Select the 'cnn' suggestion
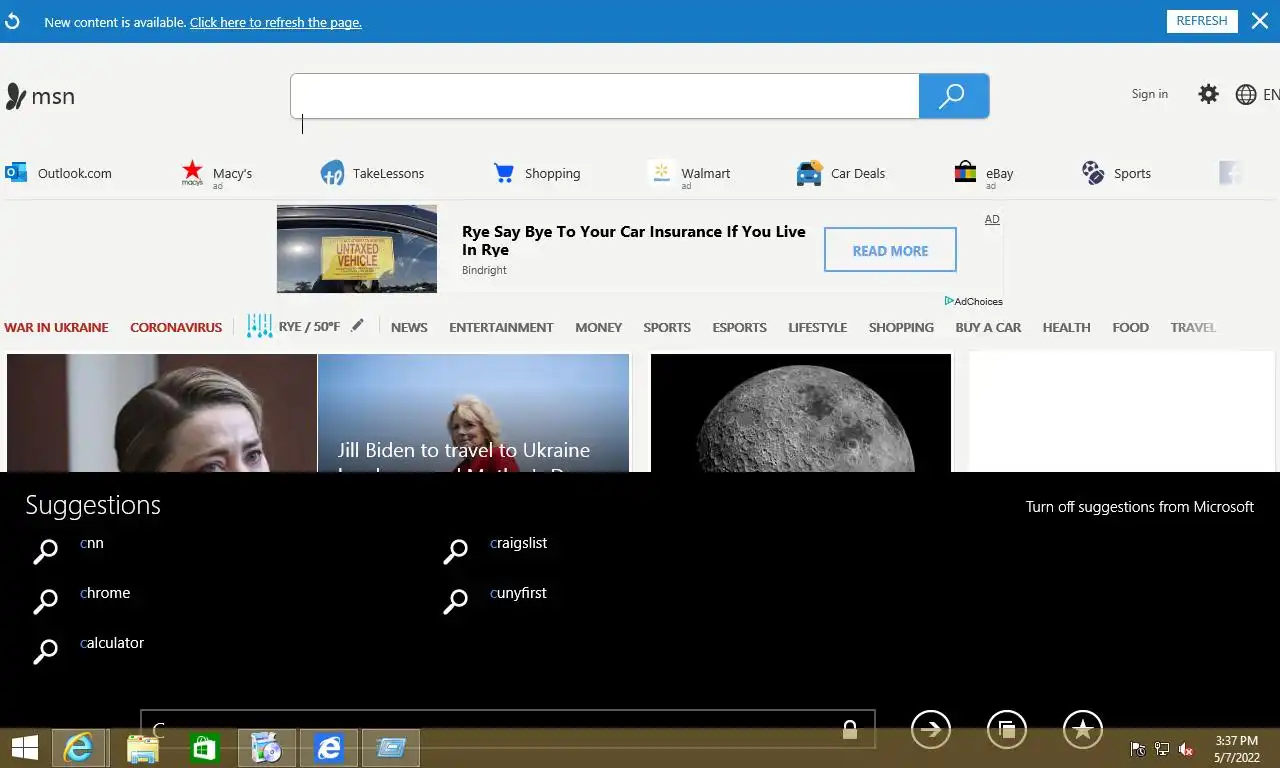1280x768 pixels. [92, 543]
